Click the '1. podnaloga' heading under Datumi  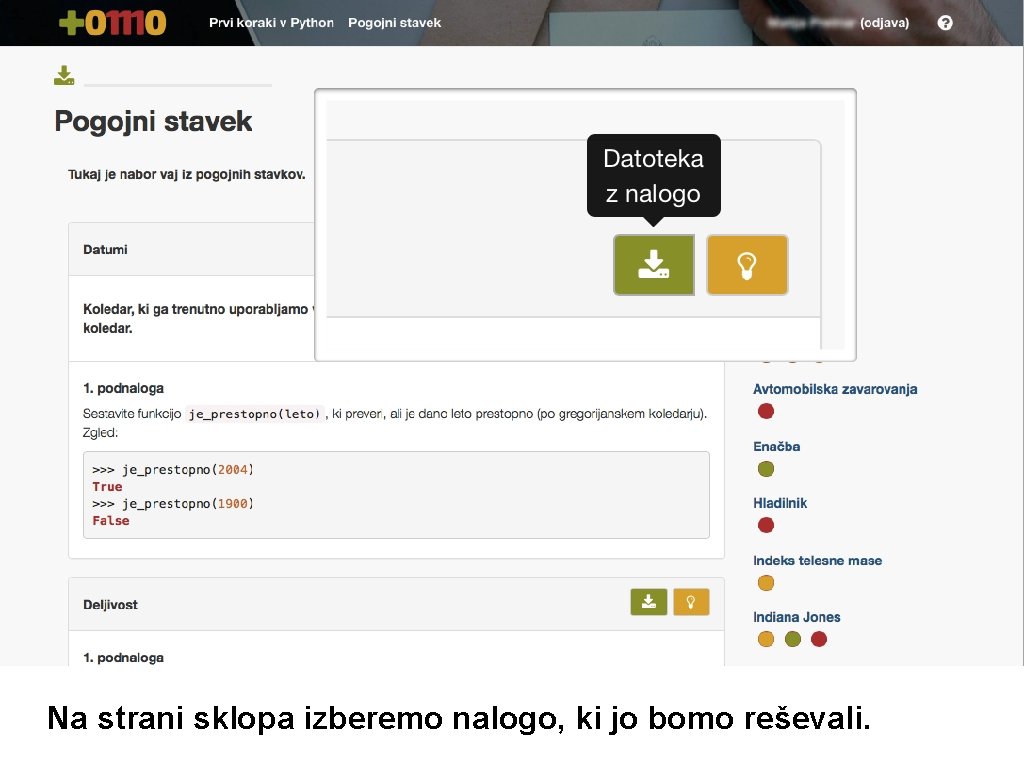point(123,388)
